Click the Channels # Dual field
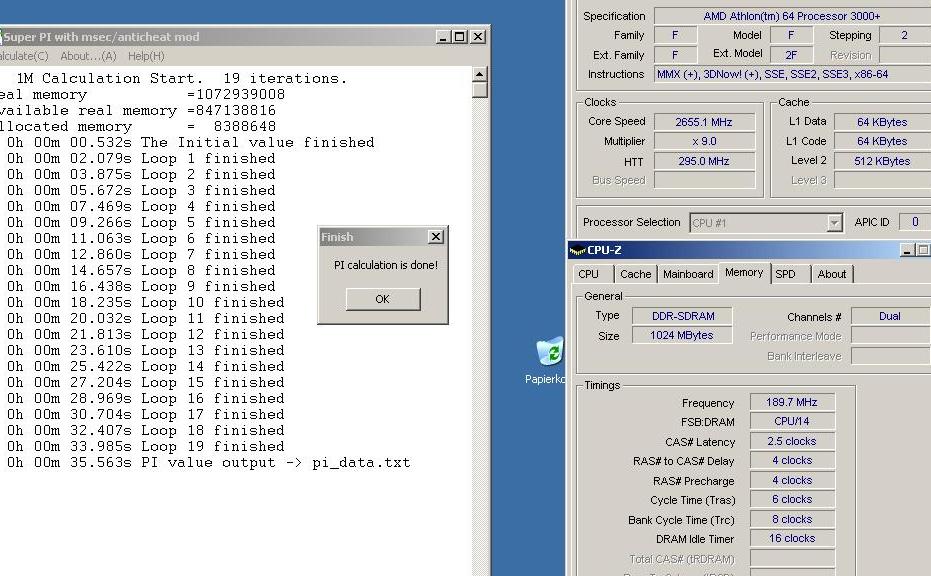The width and height of the screenshot is (931, 576). pyautogui.click(x=891, y=316)
